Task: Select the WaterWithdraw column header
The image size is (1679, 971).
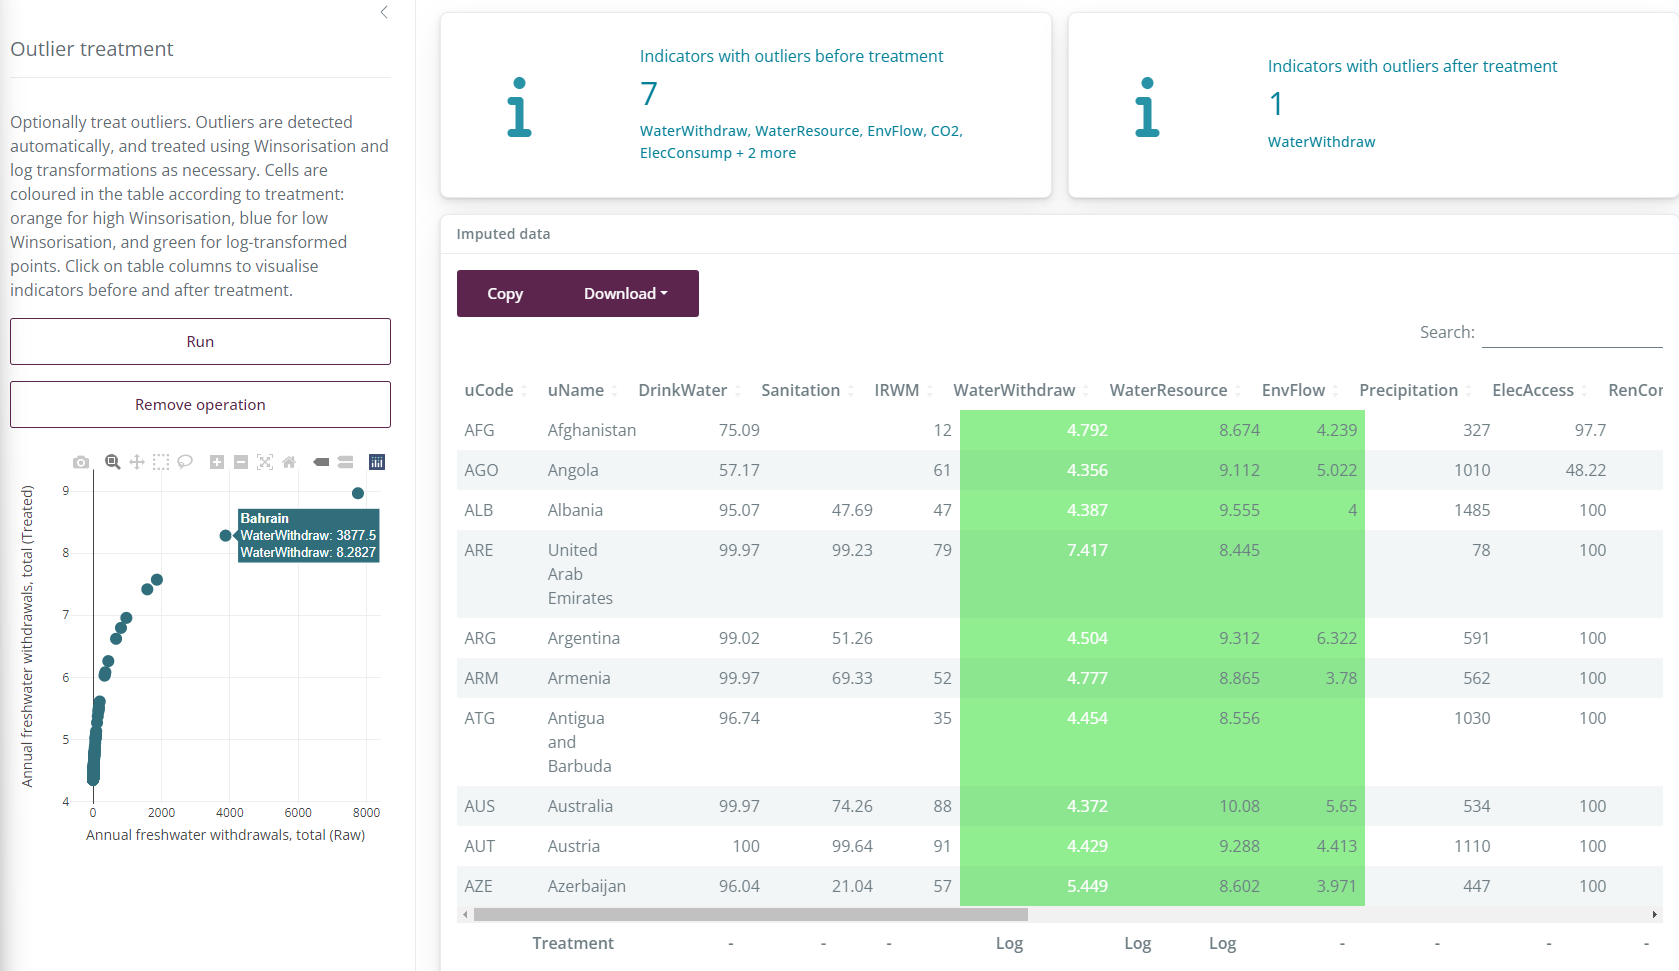Action: (x=1021, y=390)
